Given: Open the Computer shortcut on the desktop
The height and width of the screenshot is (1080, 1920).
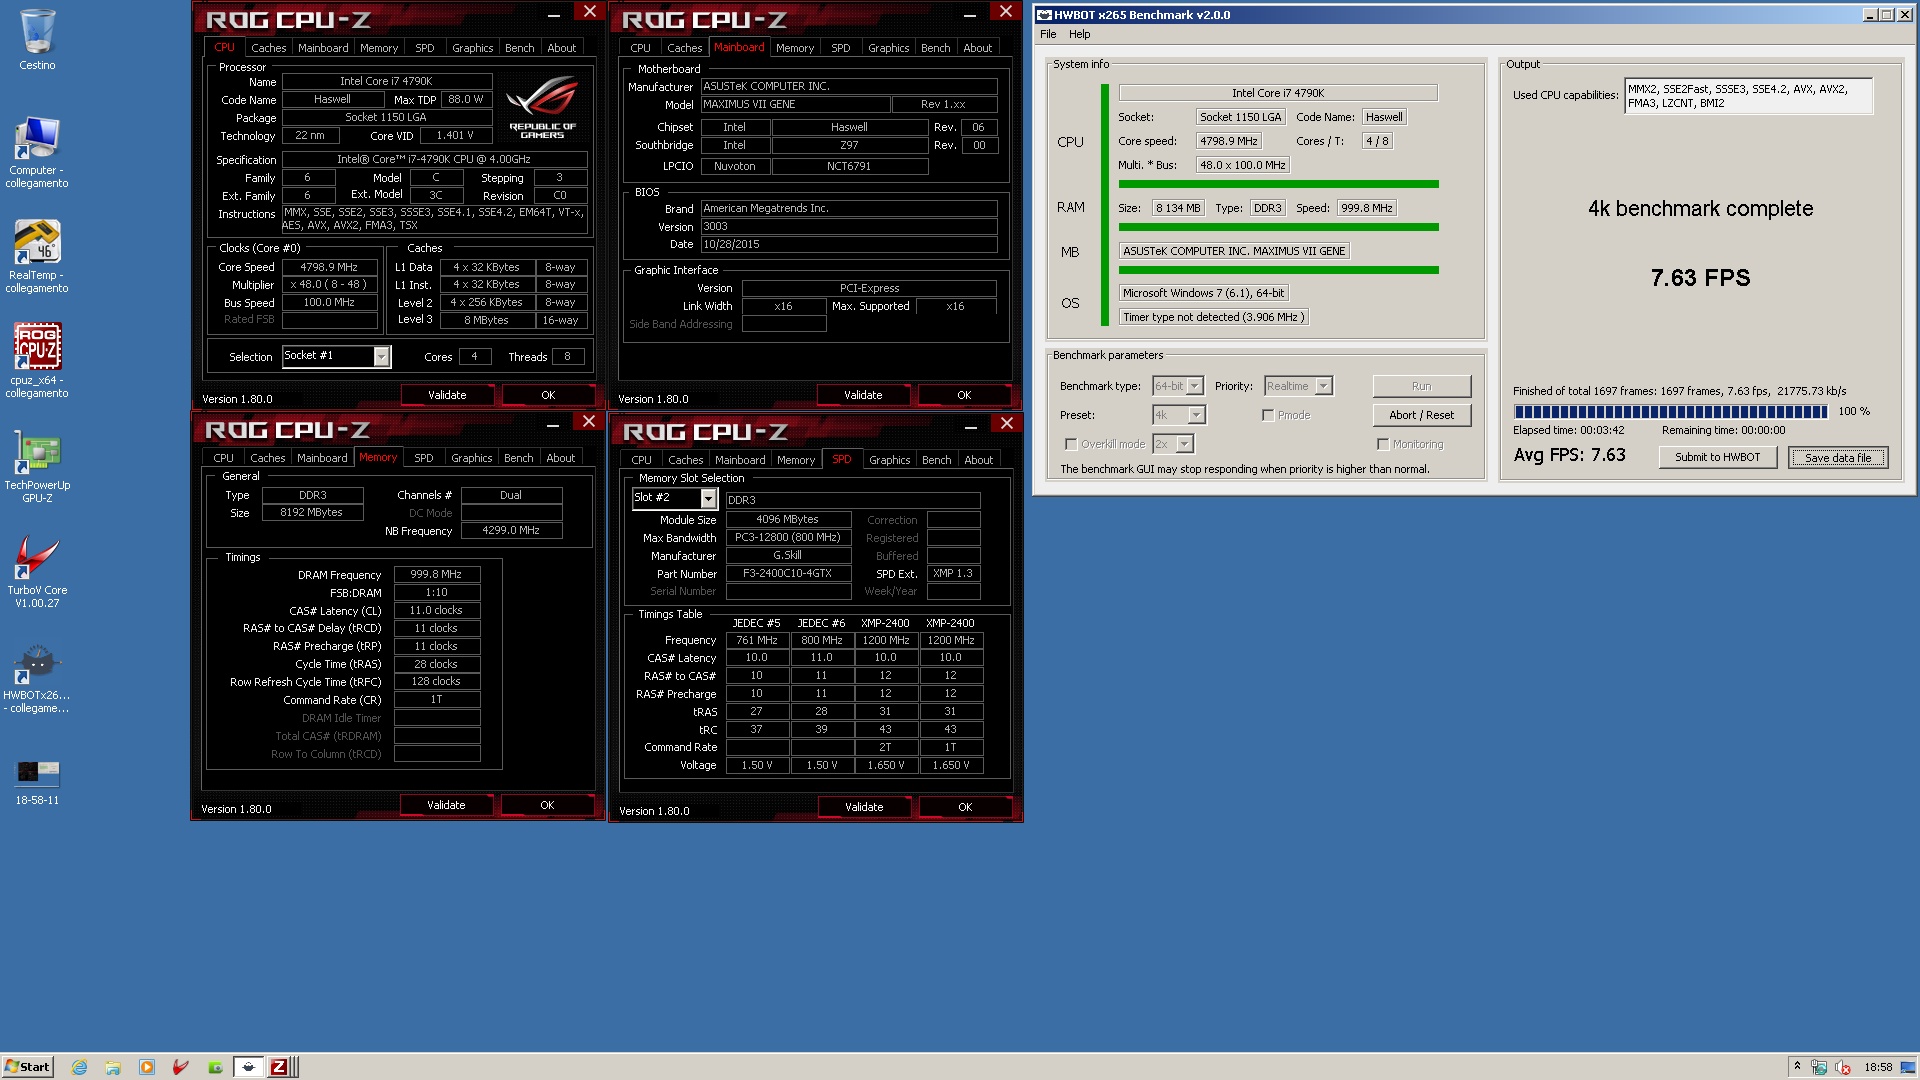Looking at the screenshot, I should pos(37,152).
